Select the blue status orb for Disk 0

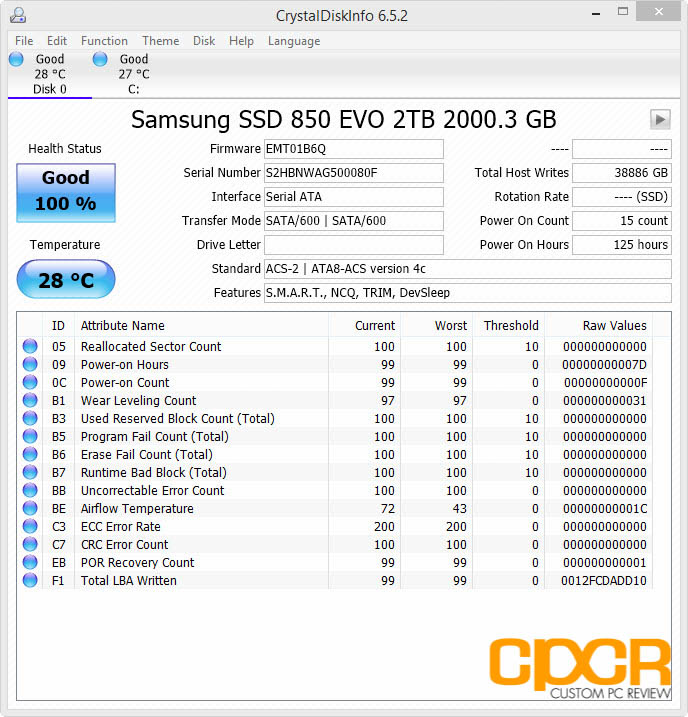(x=16, y=59)
